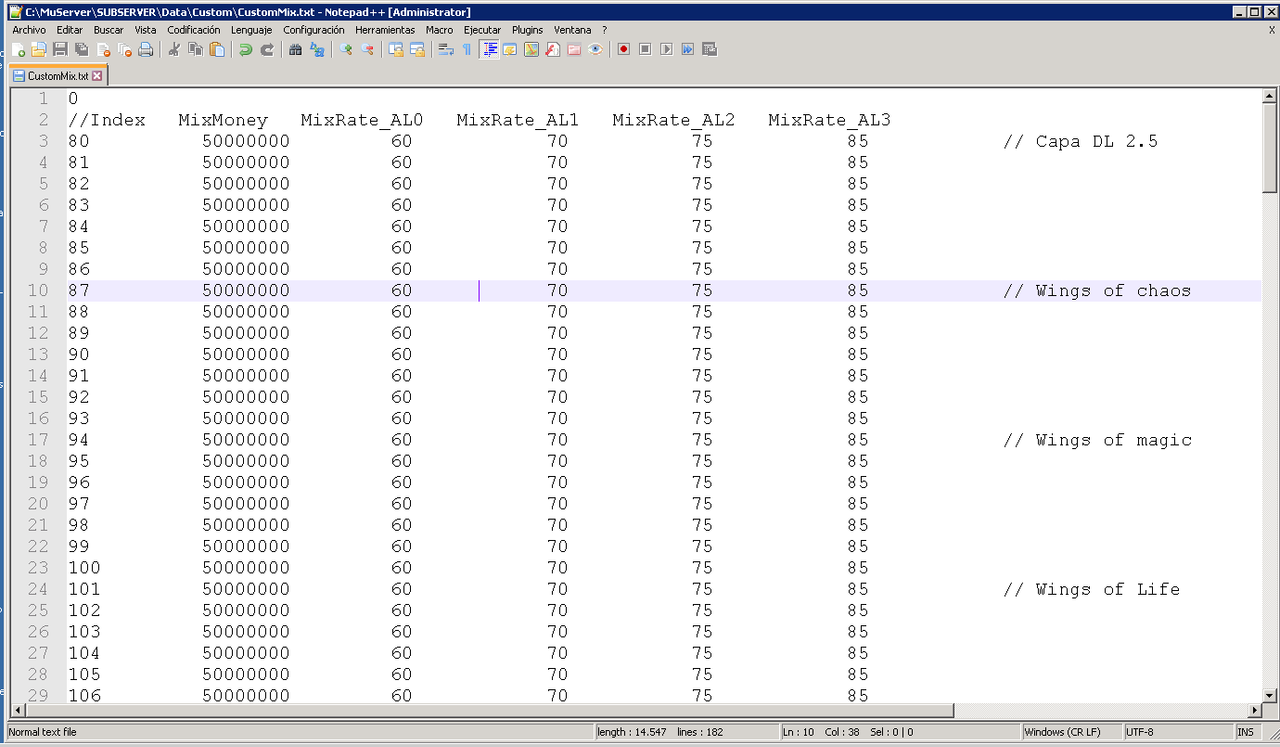Click the Print toolbar icon
Viewport: 1280px width, 747px height.
coord(146,49)
